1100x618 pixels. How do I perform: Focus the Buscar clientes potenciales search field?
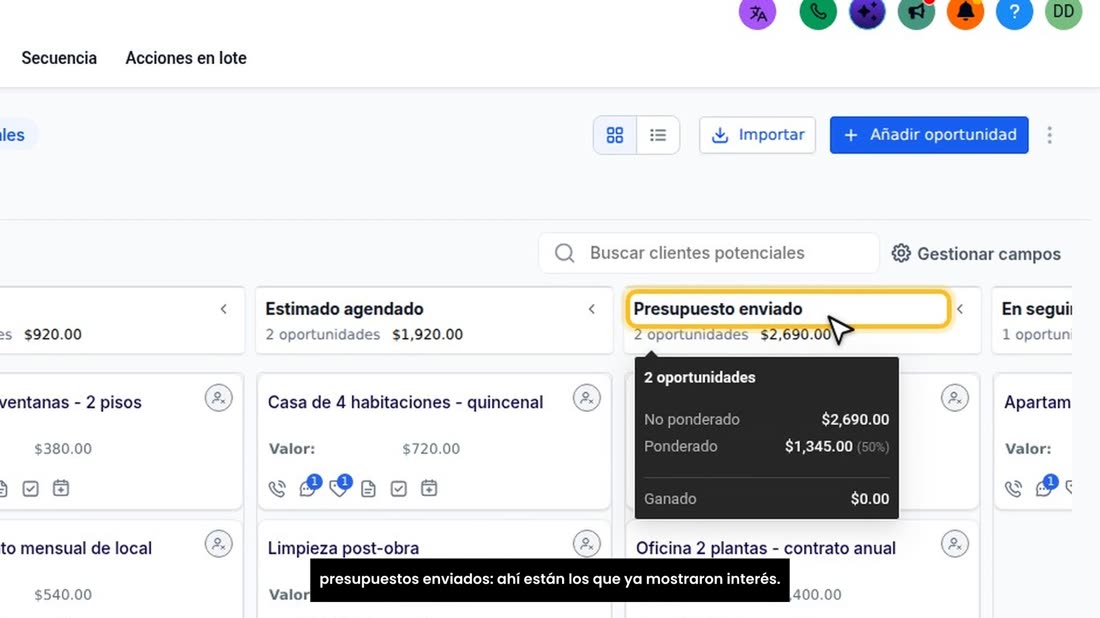709,253
